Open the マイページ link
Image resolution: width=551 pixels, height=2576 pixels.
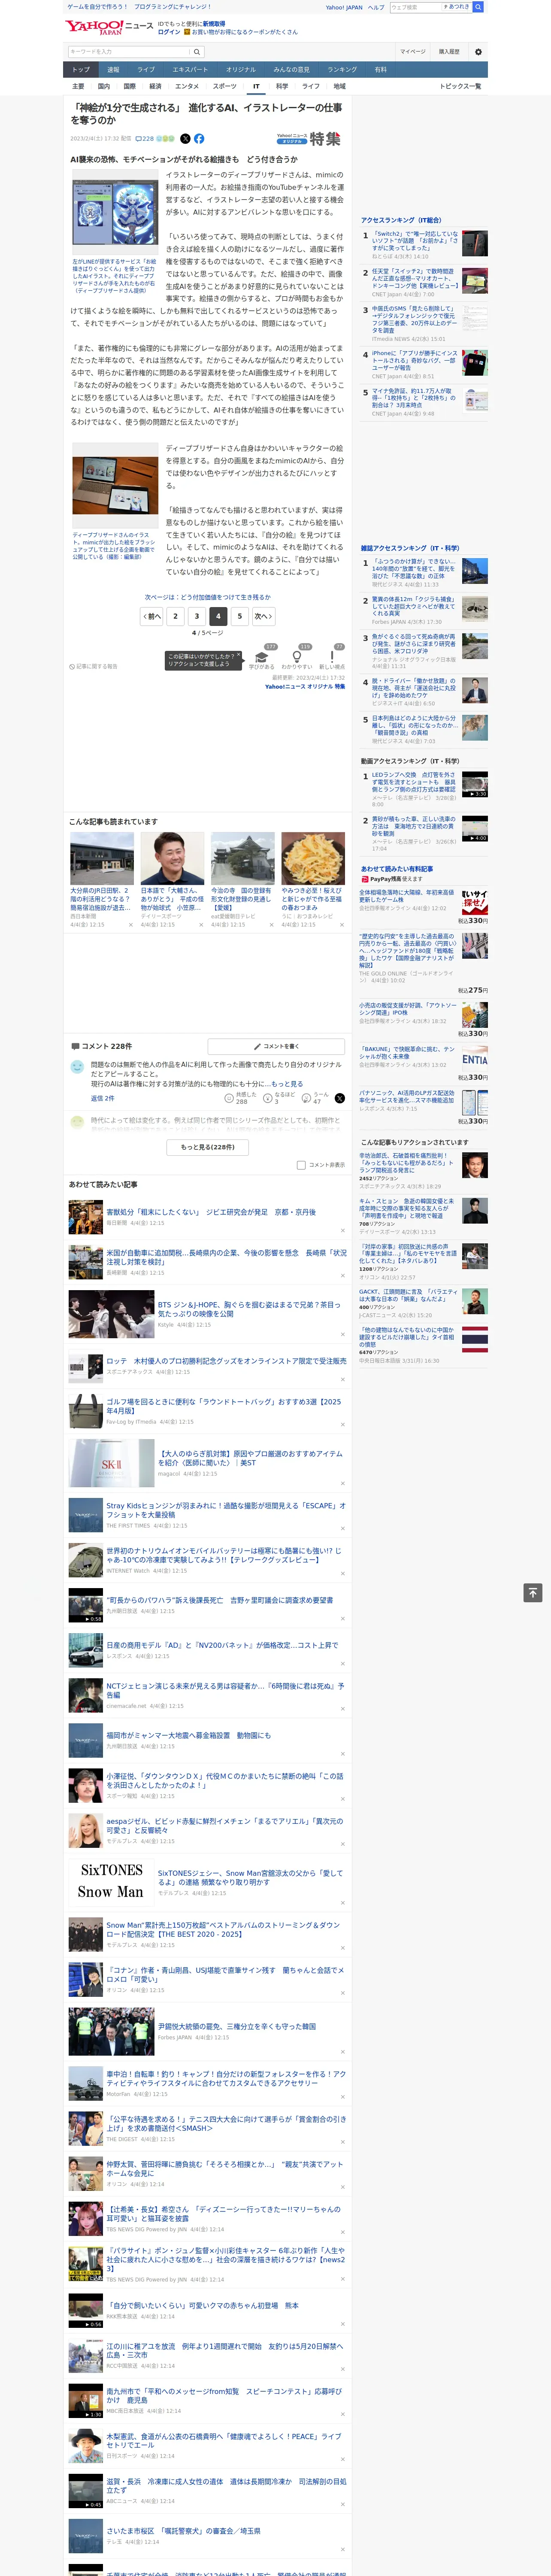pos(413,52)
